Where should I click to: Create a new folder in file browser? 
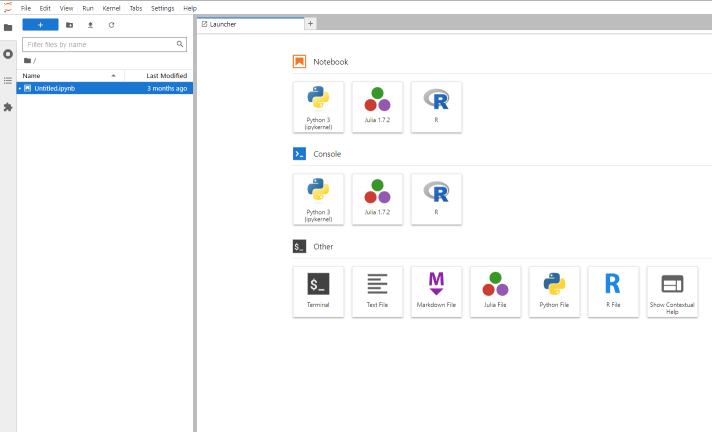[x=69, y=25]
